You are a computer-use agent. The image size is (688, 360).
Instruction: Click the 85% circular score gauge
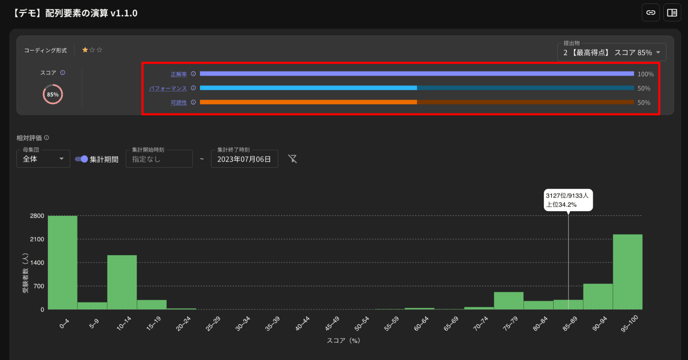tap(53, 94)
